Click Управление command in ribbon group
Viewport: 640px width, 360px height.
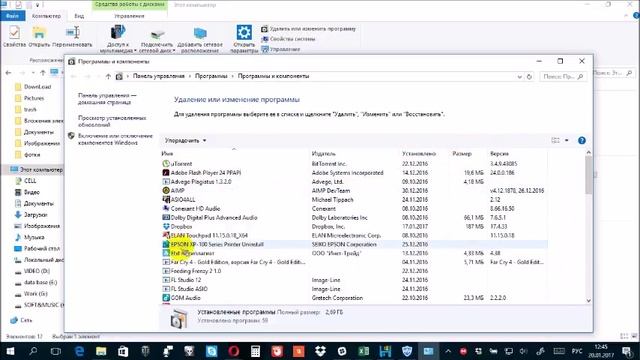281,49
